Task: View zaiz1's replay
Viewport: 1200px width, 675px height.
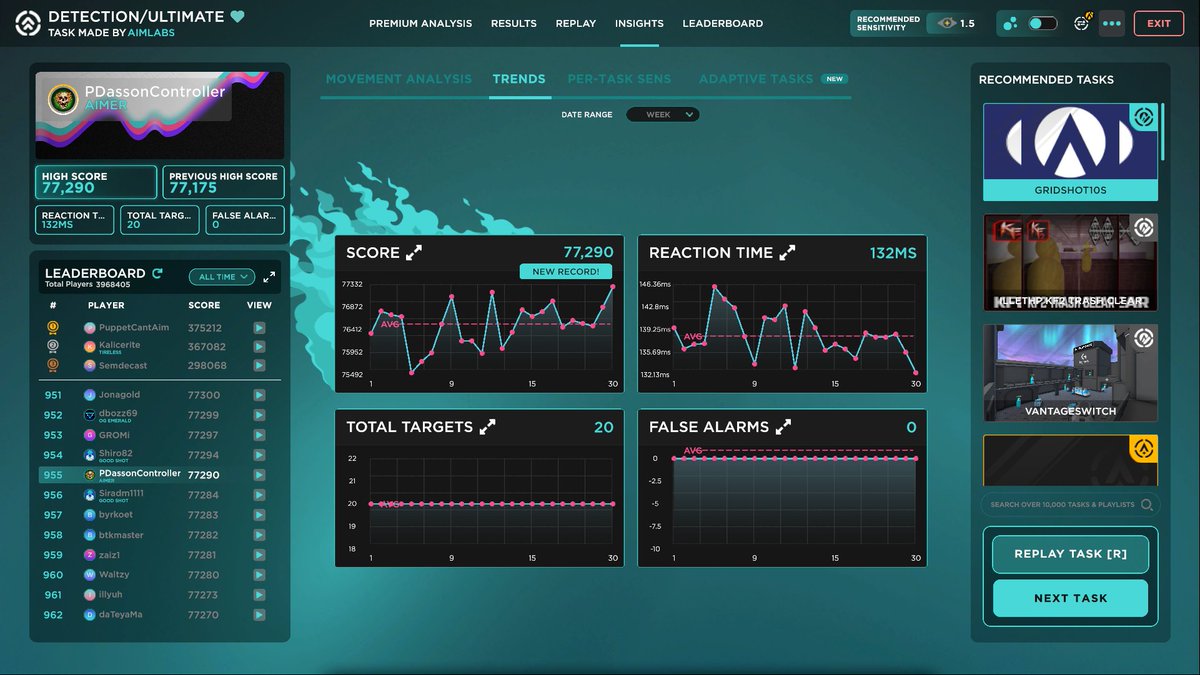Action: [259, 555]
